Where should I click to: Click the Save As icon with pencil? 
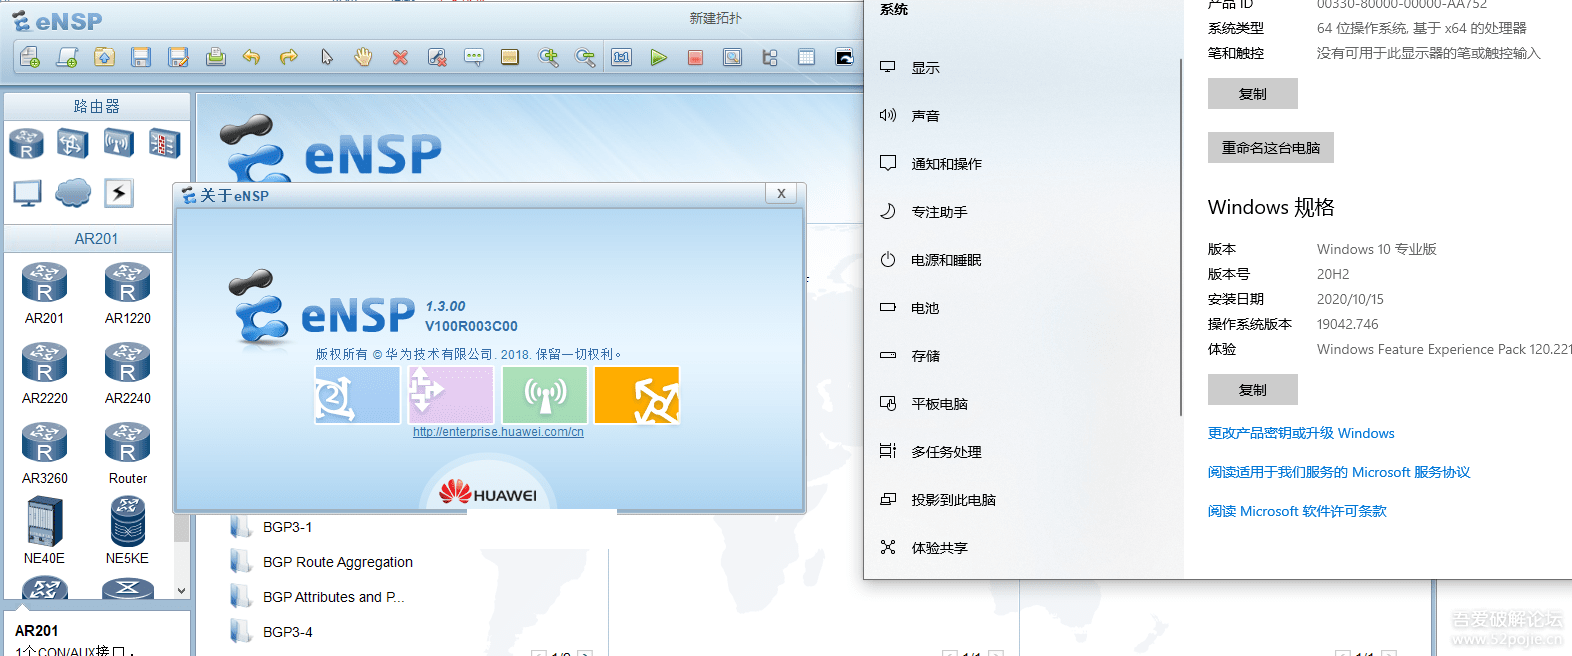point(178,57)
